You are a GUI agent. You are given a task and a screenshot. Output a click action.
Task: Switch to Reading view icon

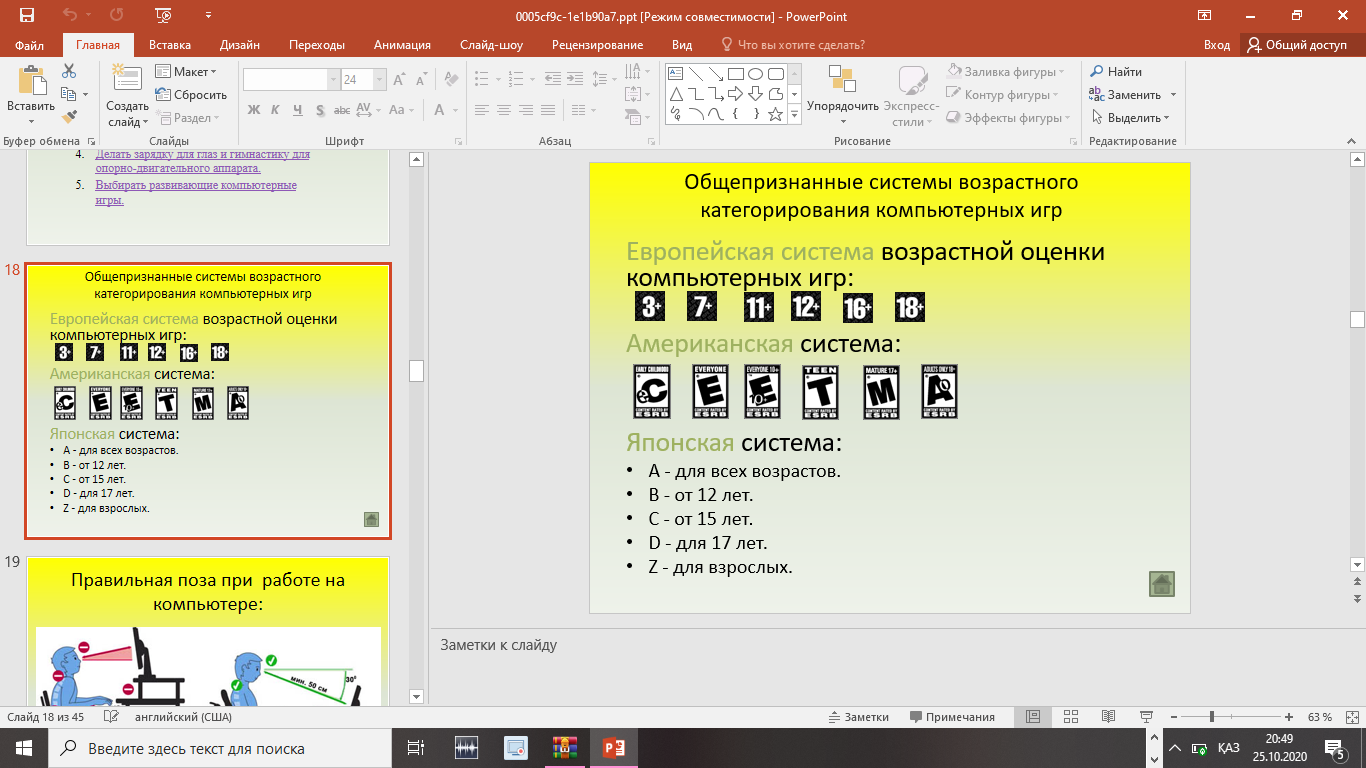pyautogui.click(x=1108, y=717)
